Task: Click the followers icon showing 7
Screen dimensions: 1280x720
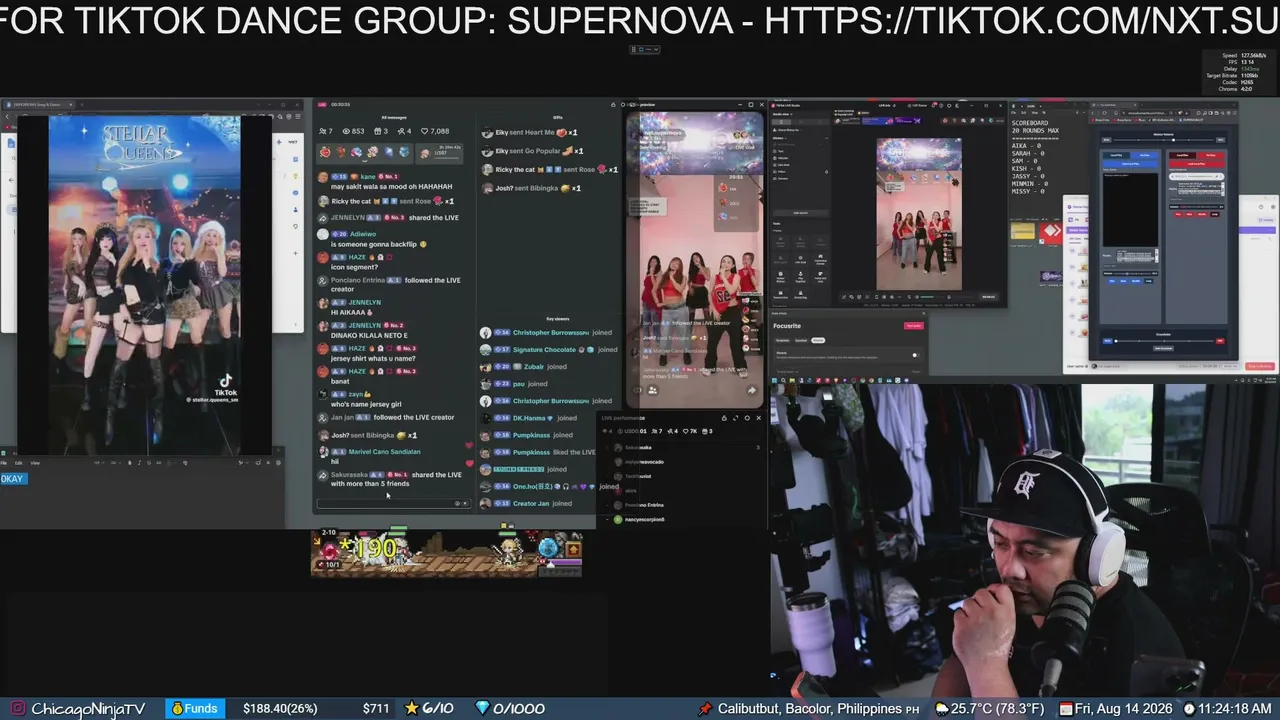Action: coord(322,131)
